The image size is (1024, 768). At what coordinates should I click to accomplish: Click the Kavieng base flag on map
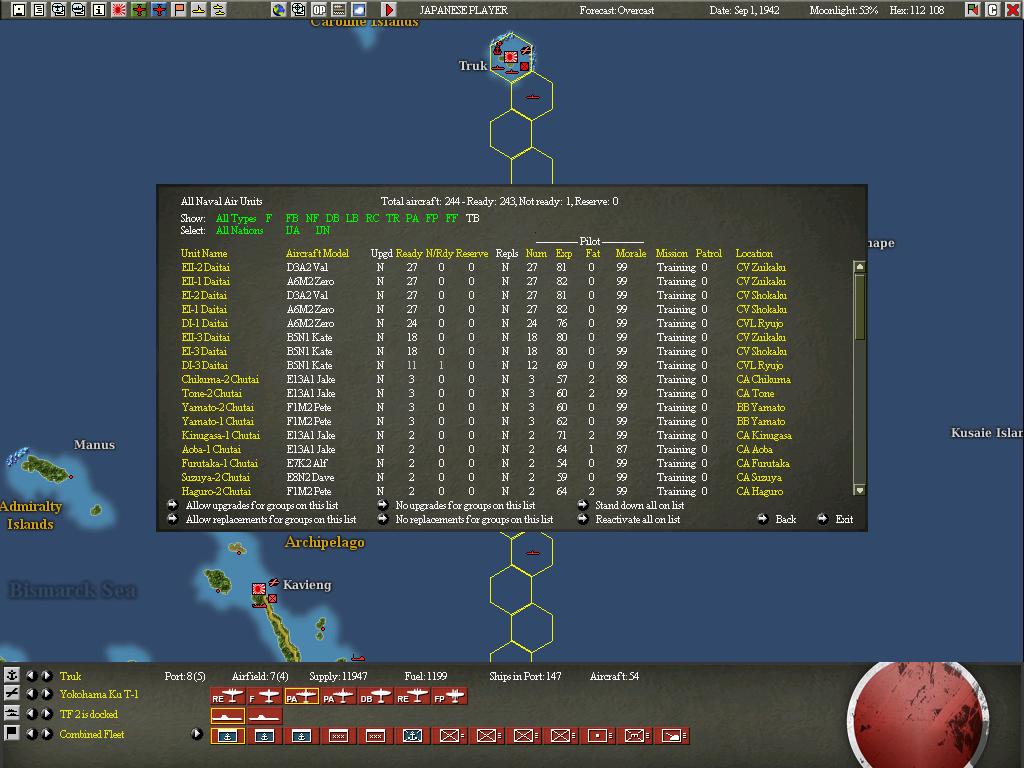pos(259,589)
